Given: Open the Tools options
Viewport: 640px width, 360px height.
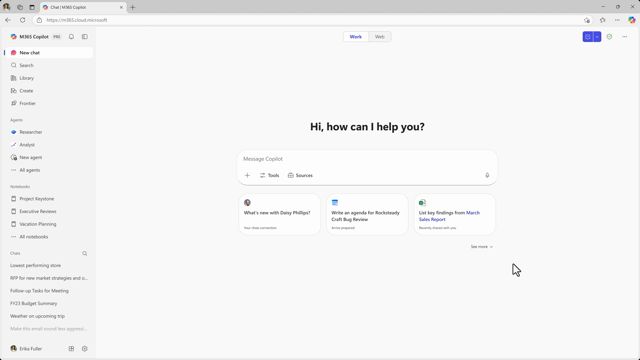Looking at the screenshot, I should [x=269, y=176].
